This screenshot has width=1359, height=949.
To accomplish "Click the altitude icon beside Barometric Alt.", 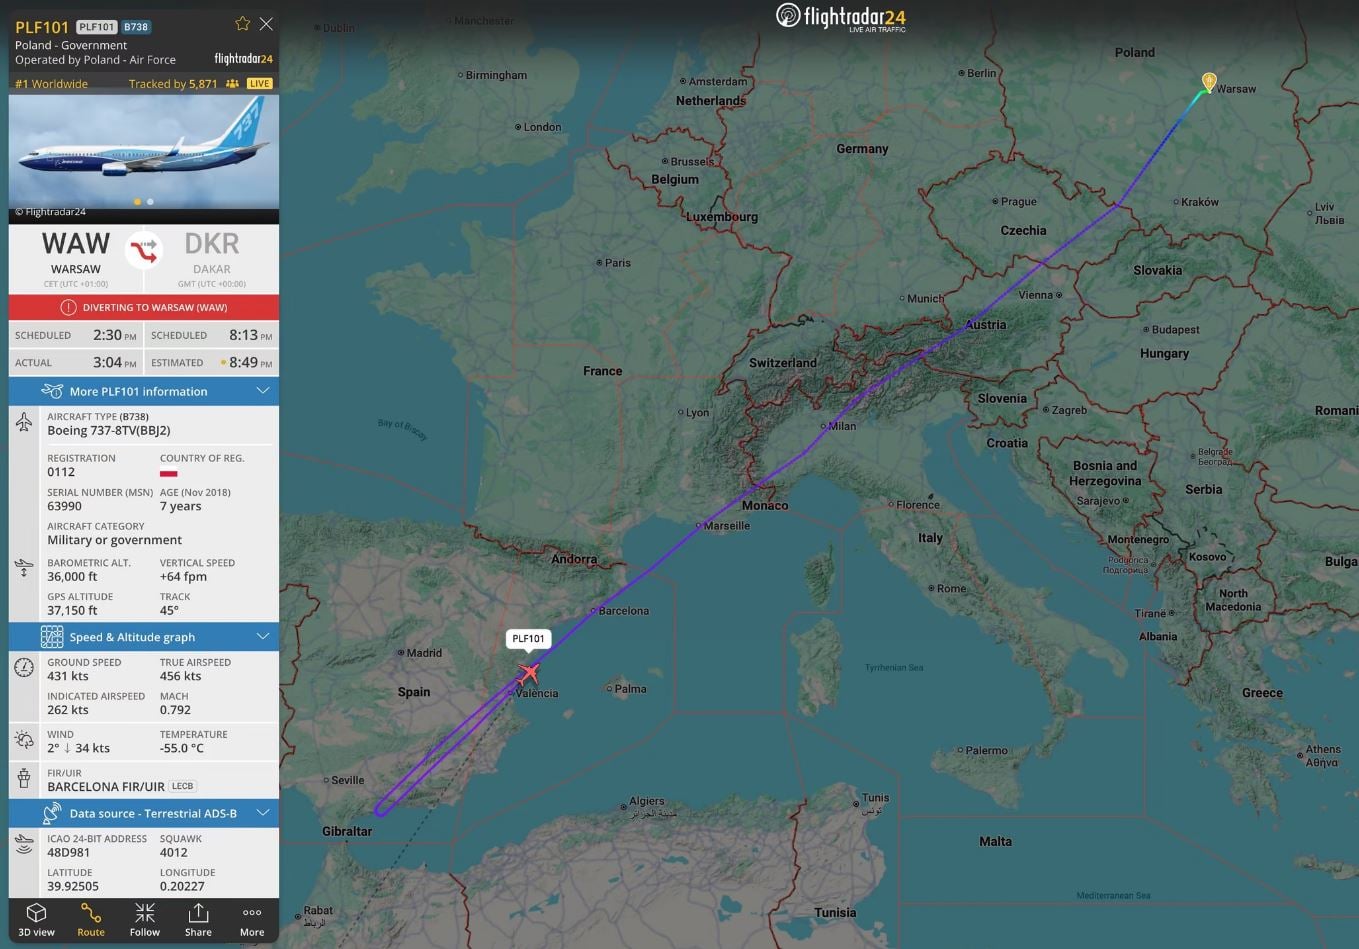I will point(24,569).
